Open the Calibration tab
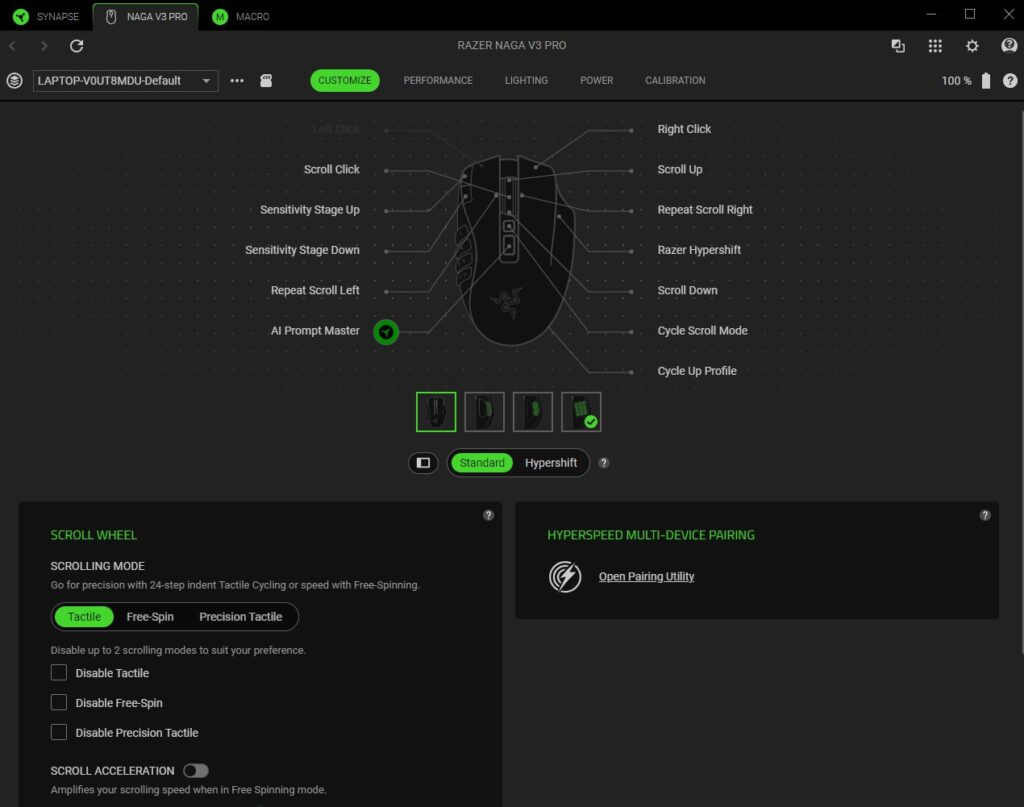 (675, 80)
